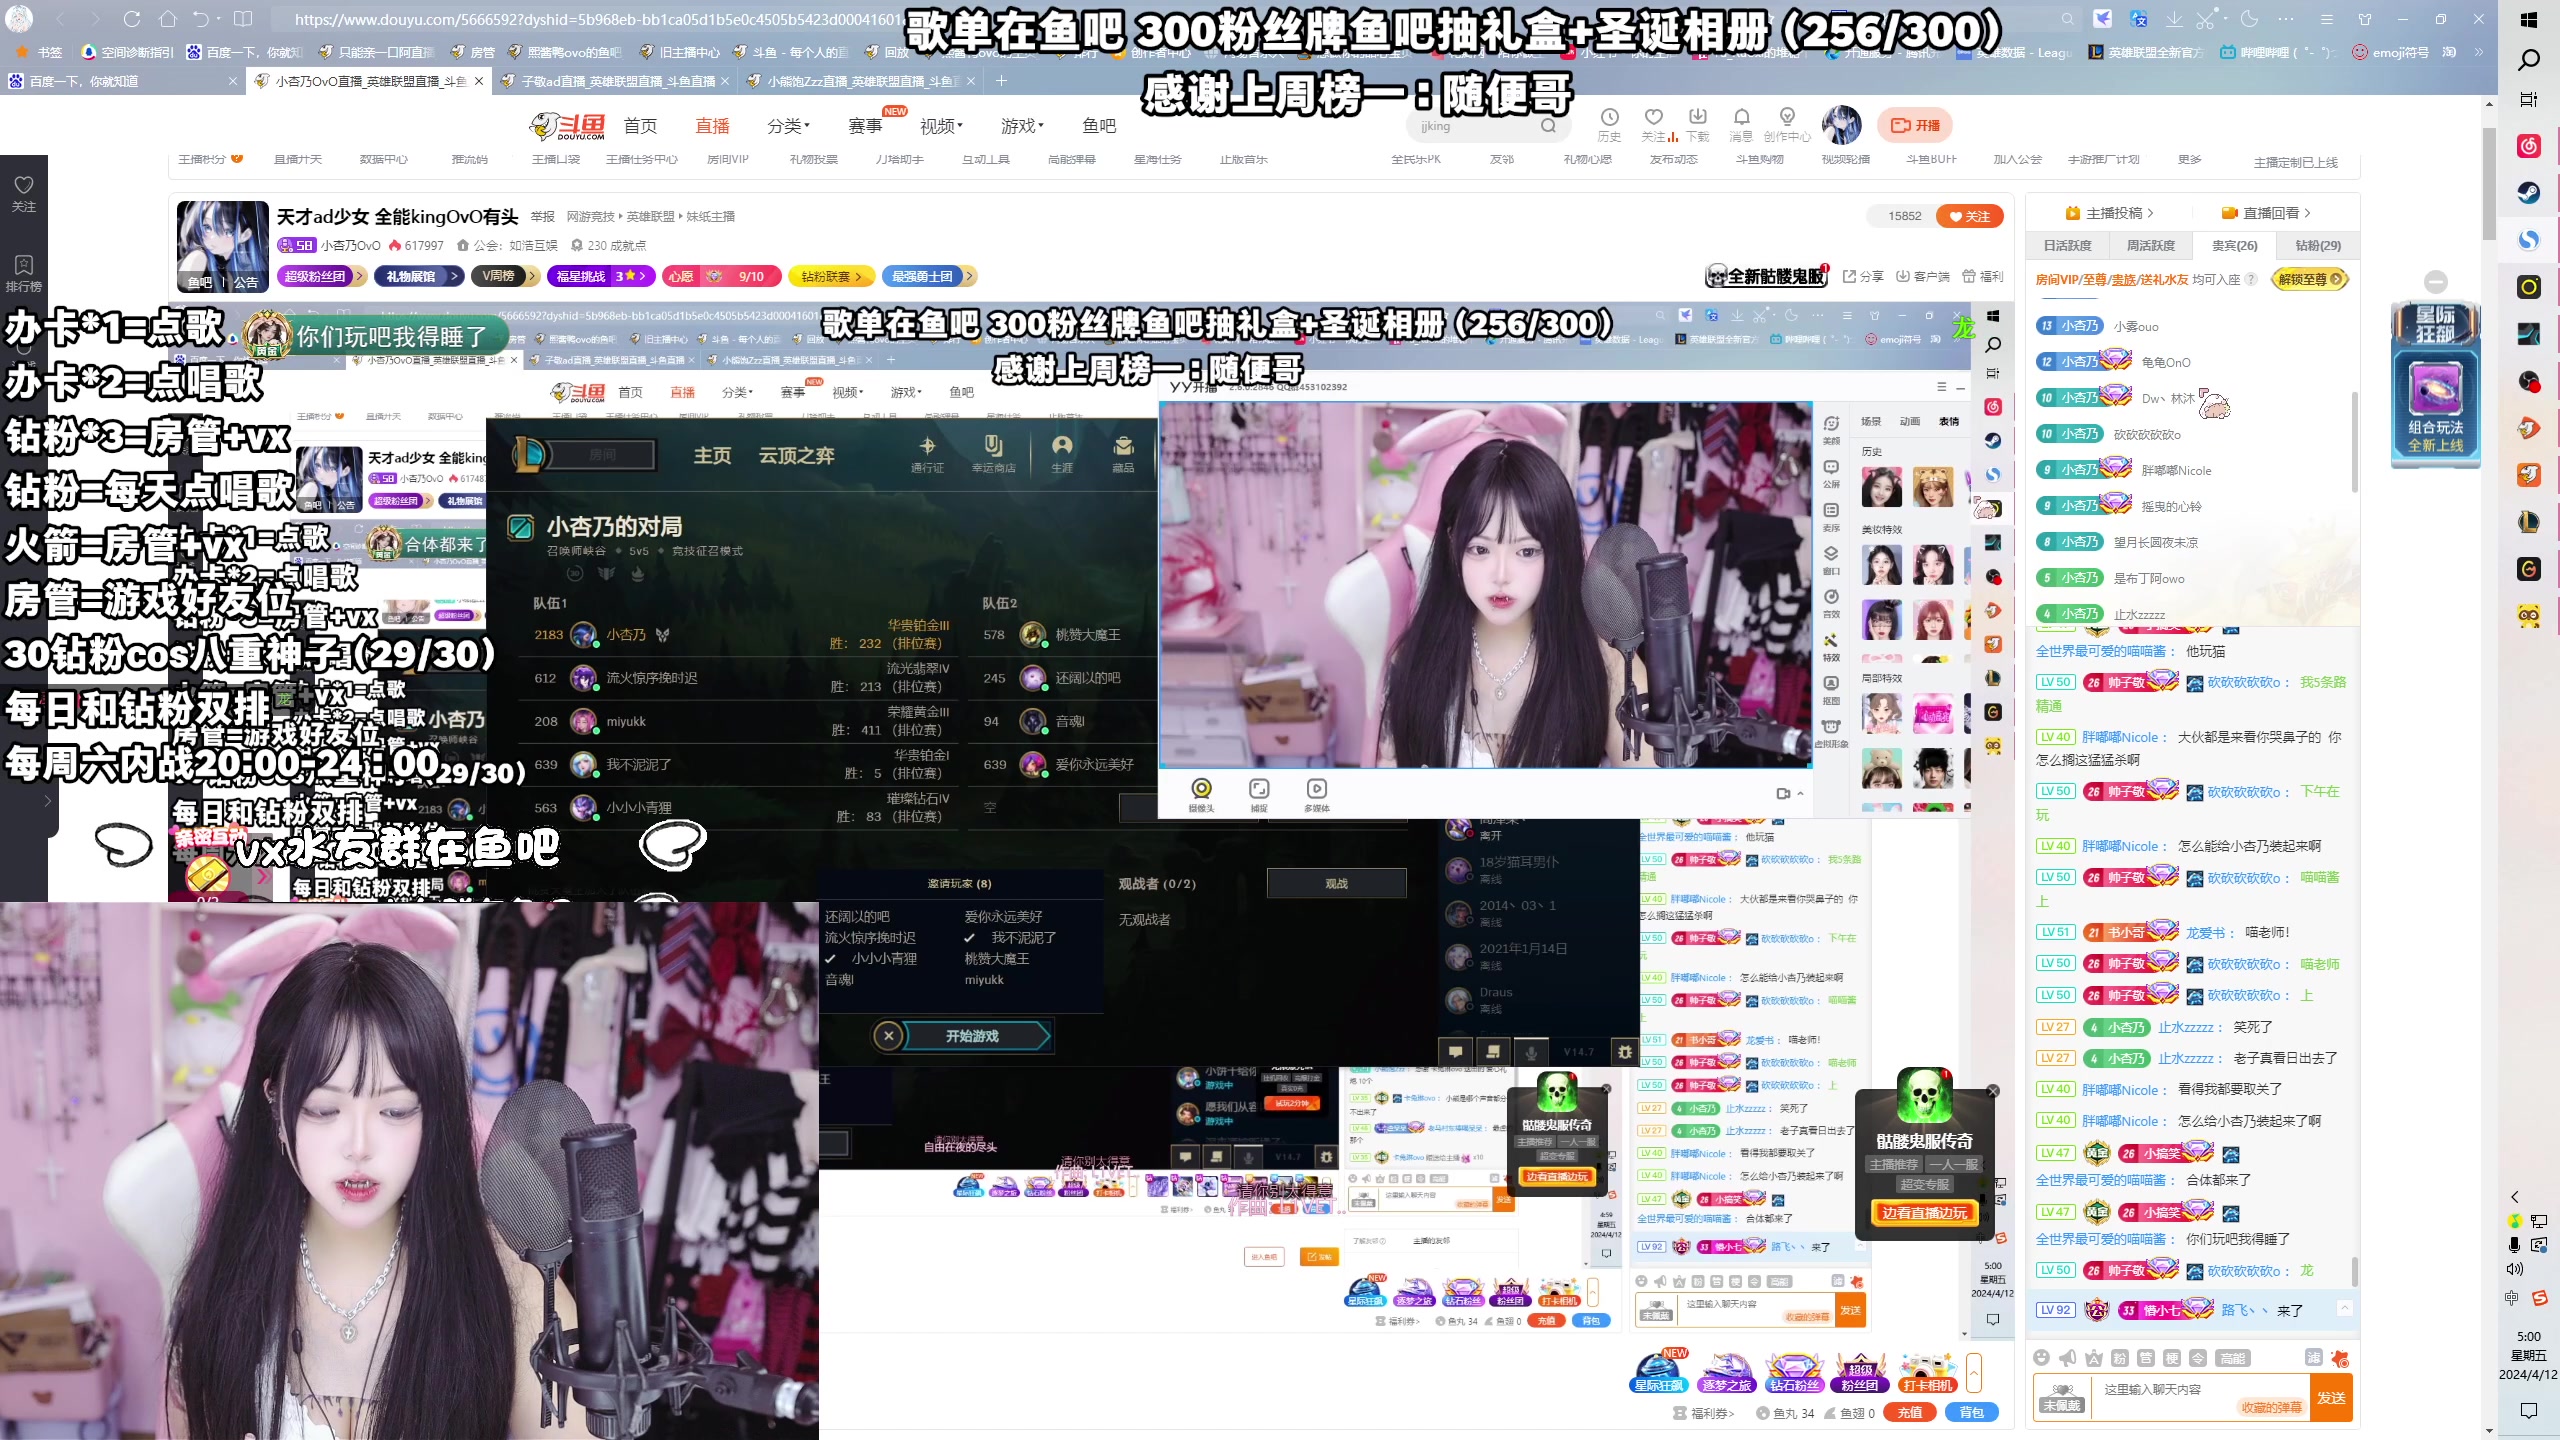Toggle the 滤 chat filter icon
Viewport: 2560px width, 1440px height.
point(2314,1357)
